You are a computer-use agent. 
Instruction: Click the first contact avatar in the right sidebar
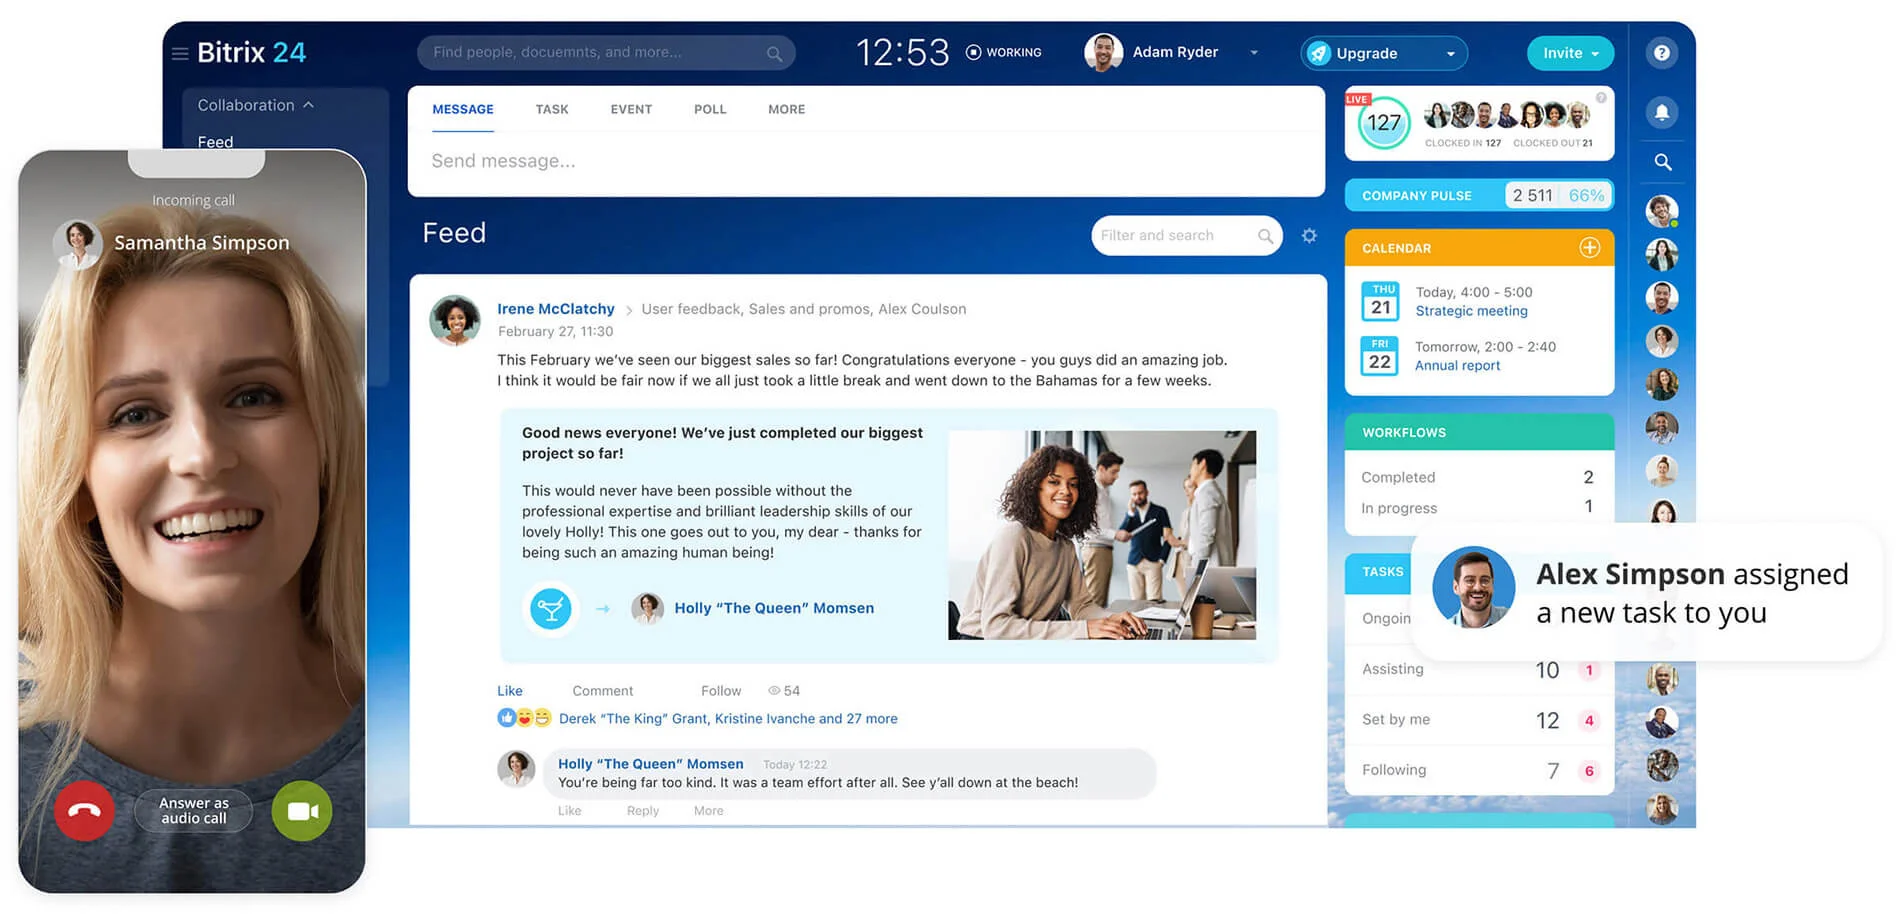(x=1661, y=210)
